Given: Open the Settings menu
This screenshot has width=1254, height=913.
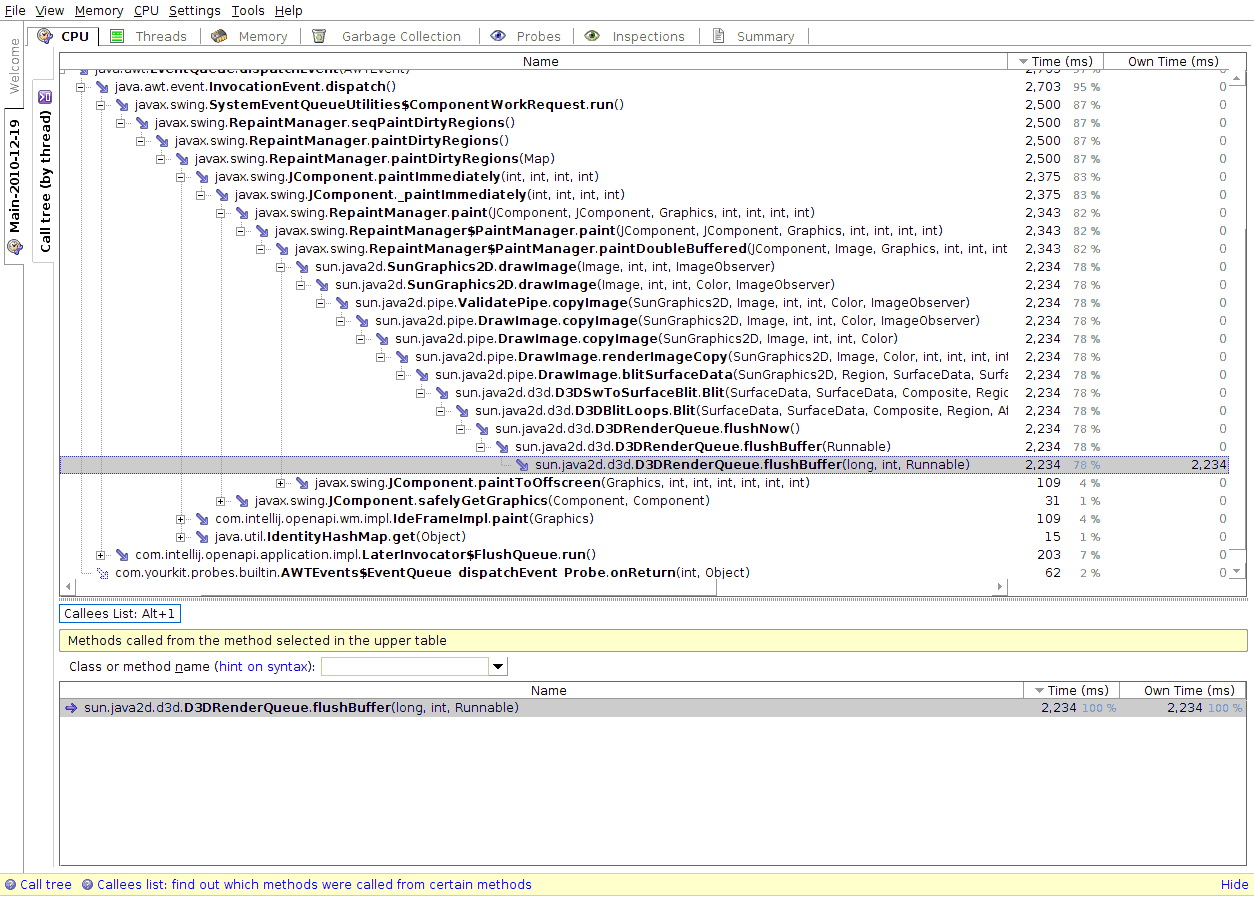Looking at the screenshot, I should click(194, 10).
